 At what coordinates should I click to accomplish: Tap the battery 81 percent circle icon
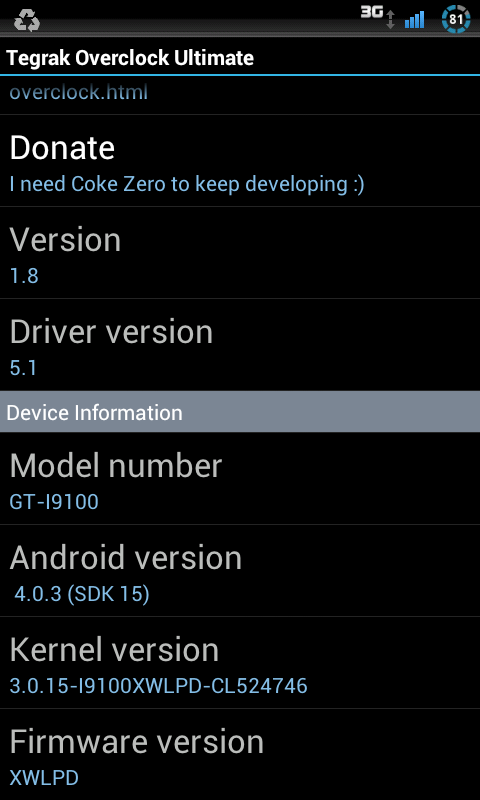coord(456,19)
